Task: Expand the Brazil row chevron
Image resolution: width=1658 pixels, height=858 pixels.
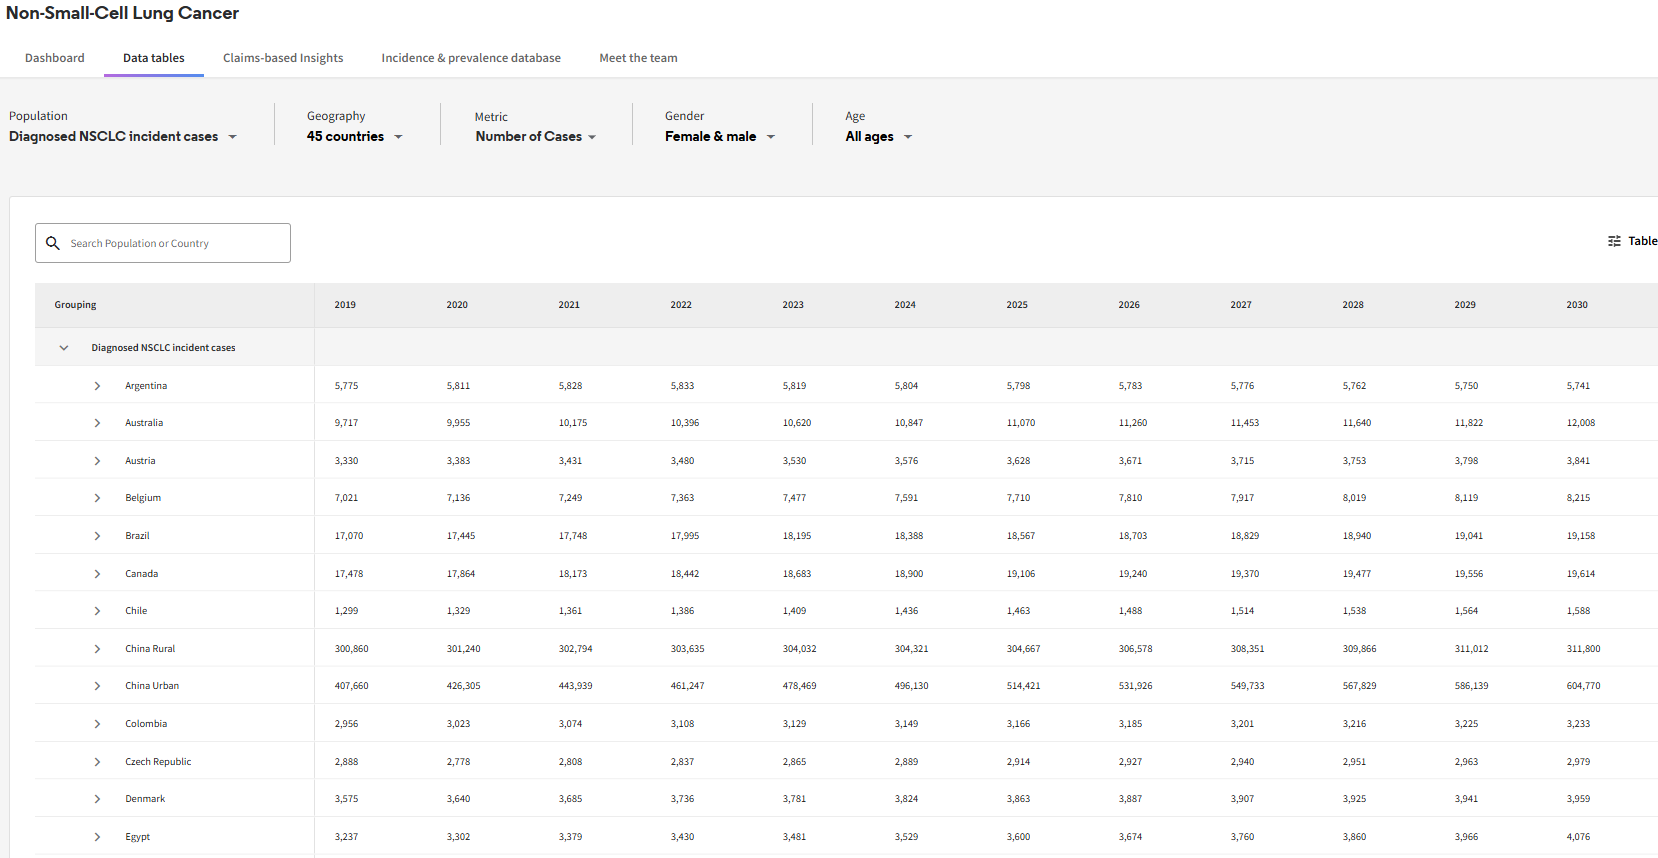Action: point(97,536)
